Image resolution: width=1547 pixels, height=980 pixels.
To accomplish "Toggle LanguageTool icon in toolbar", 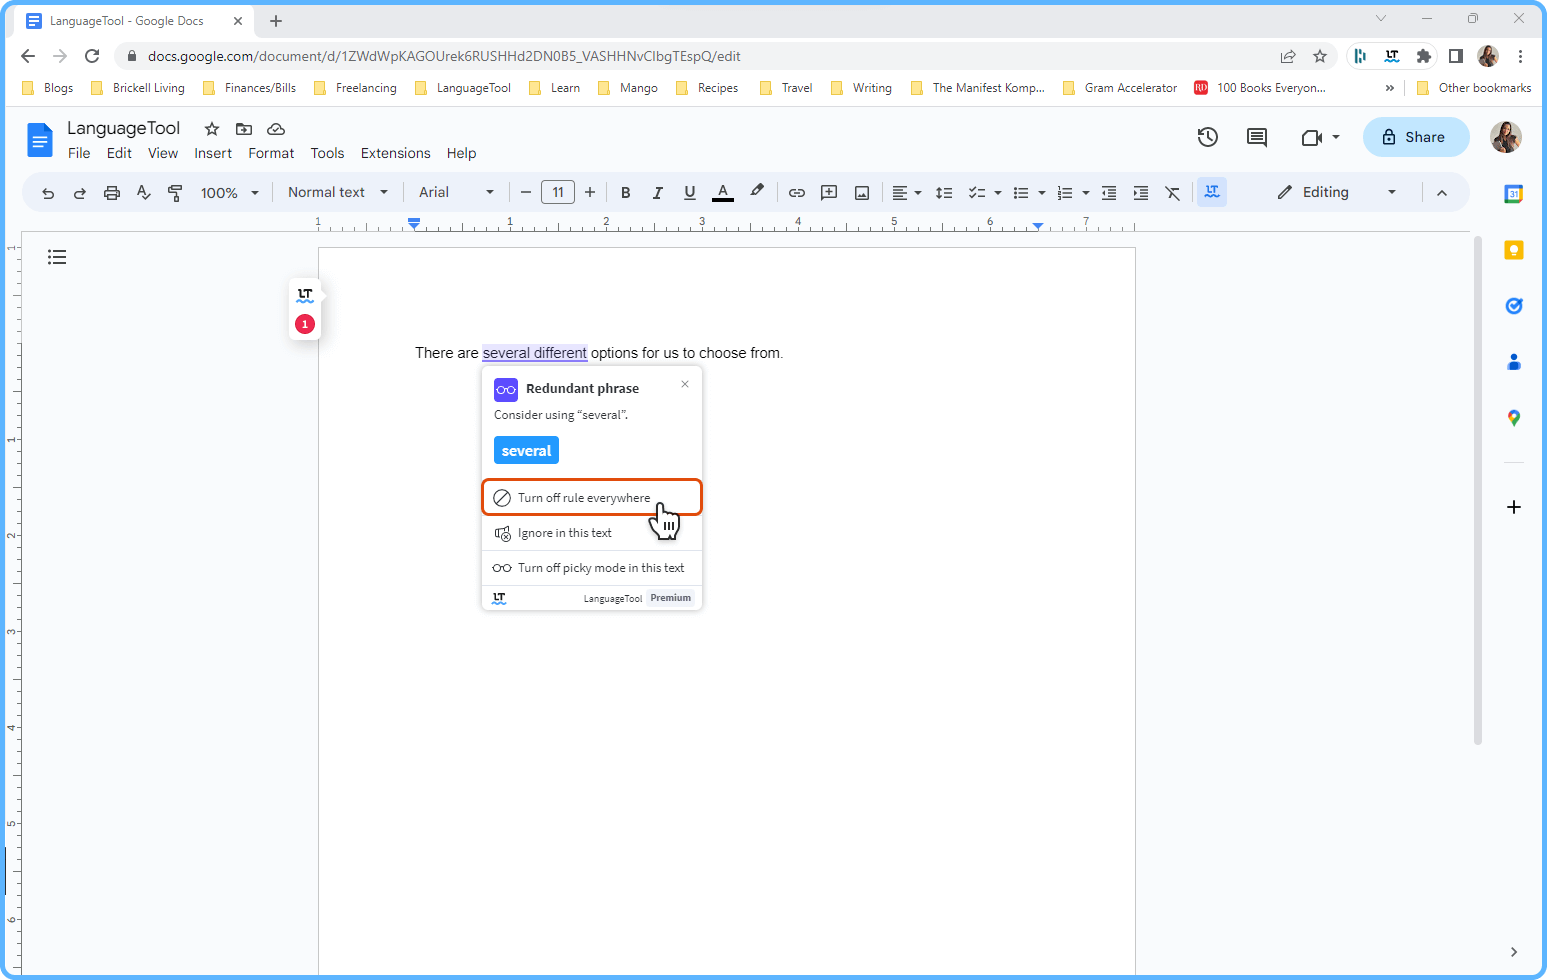I will [x=1212, y=192].
